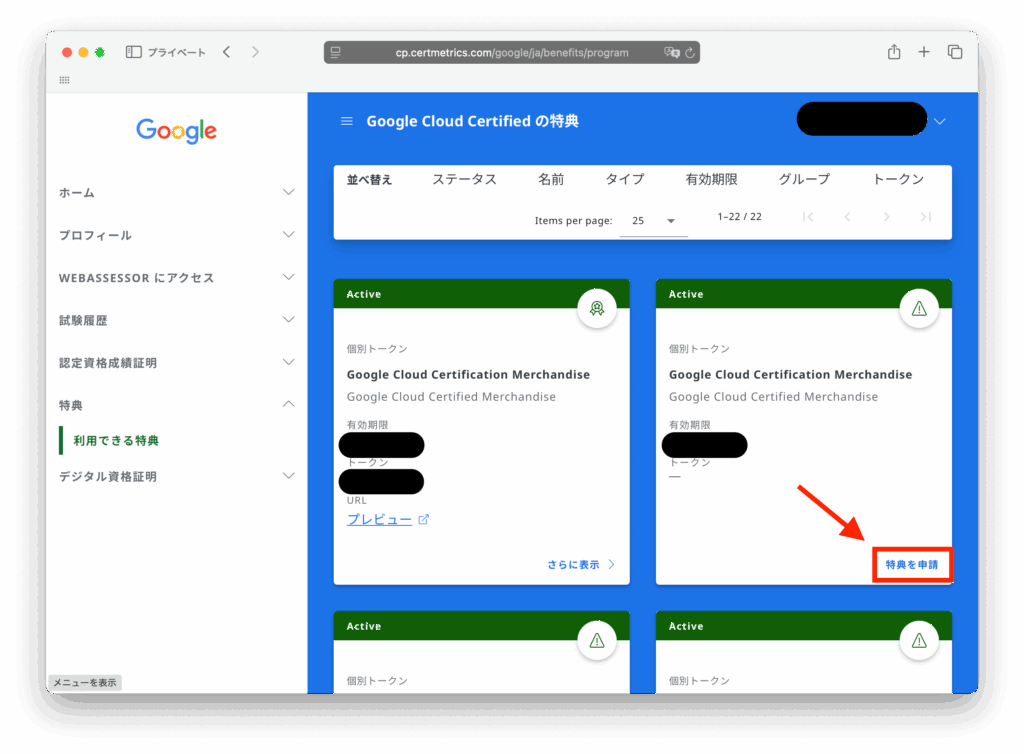The image size is (1024, 754).
Task: Click the 並べ替え label
Action: tap(369, 180)
